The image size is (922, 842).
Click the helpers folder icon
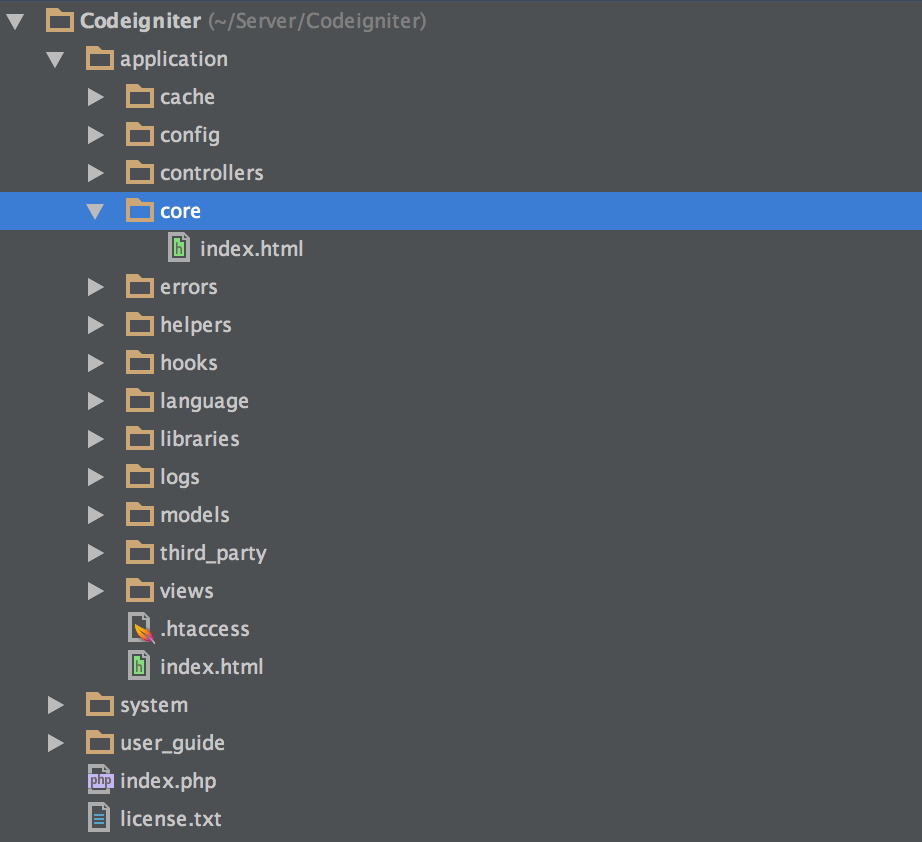pos(140,324)
